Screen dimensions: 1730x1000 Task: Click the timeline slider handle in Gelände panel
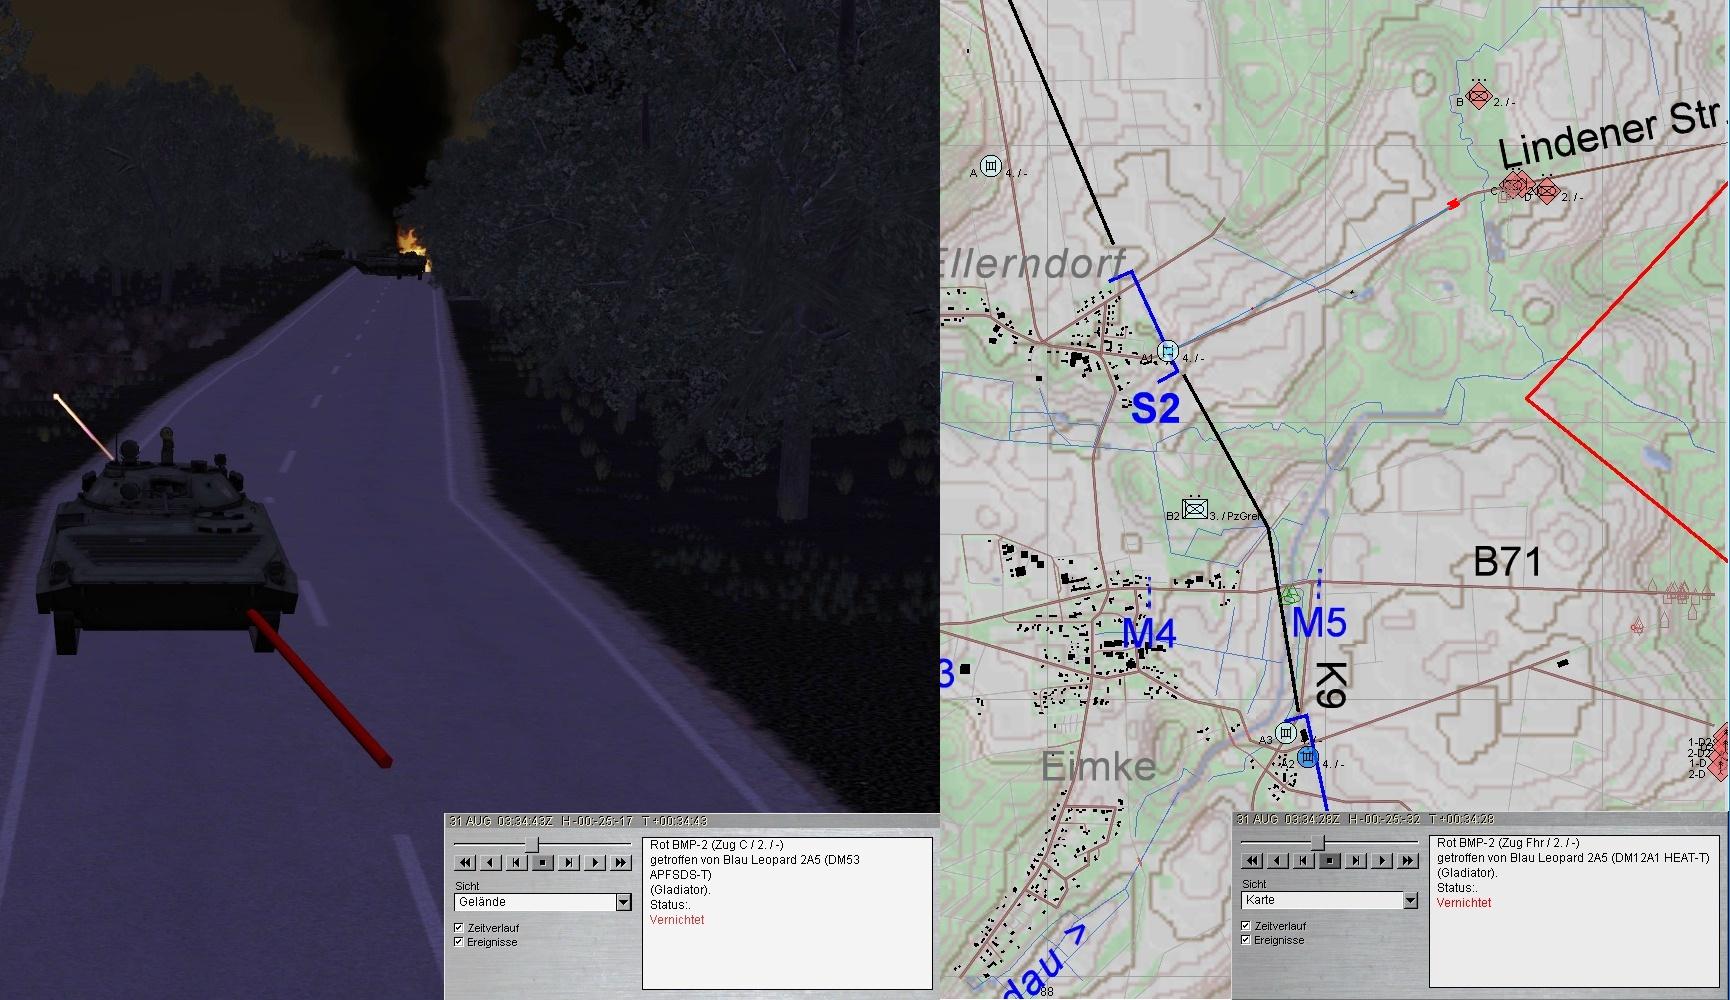pos(532,845)
